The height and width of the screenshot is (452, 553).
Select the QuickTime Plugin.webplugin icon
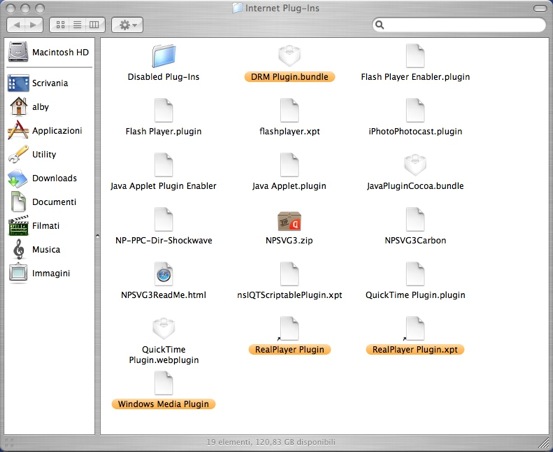164,328
